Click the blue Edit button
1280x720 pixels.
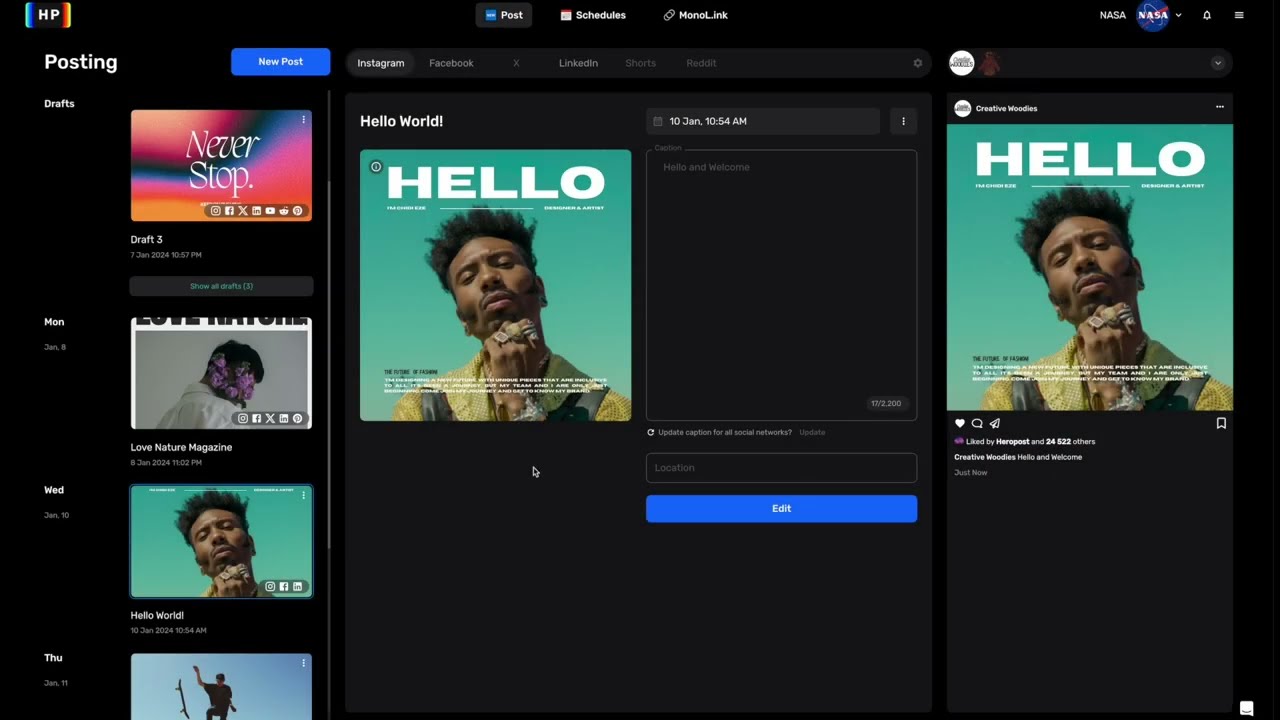[781, 509]
